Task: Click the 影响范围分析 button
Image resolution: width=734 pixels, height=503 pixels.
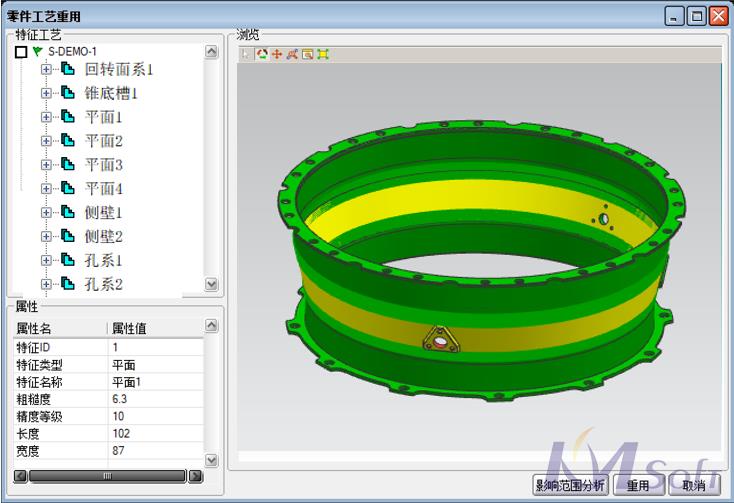Action: [570, 486]
